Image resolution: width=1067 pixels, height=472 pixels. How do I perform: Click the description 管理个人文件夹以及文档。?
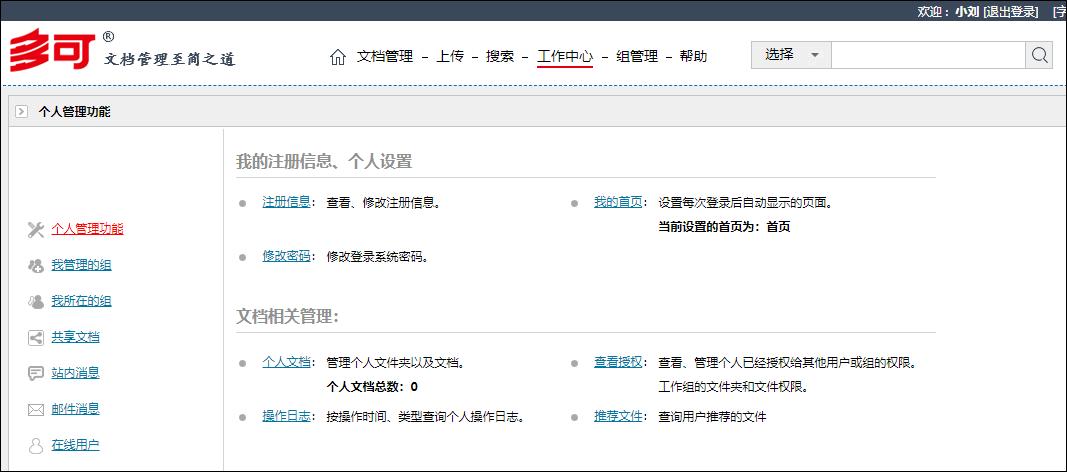coord(395,363)
